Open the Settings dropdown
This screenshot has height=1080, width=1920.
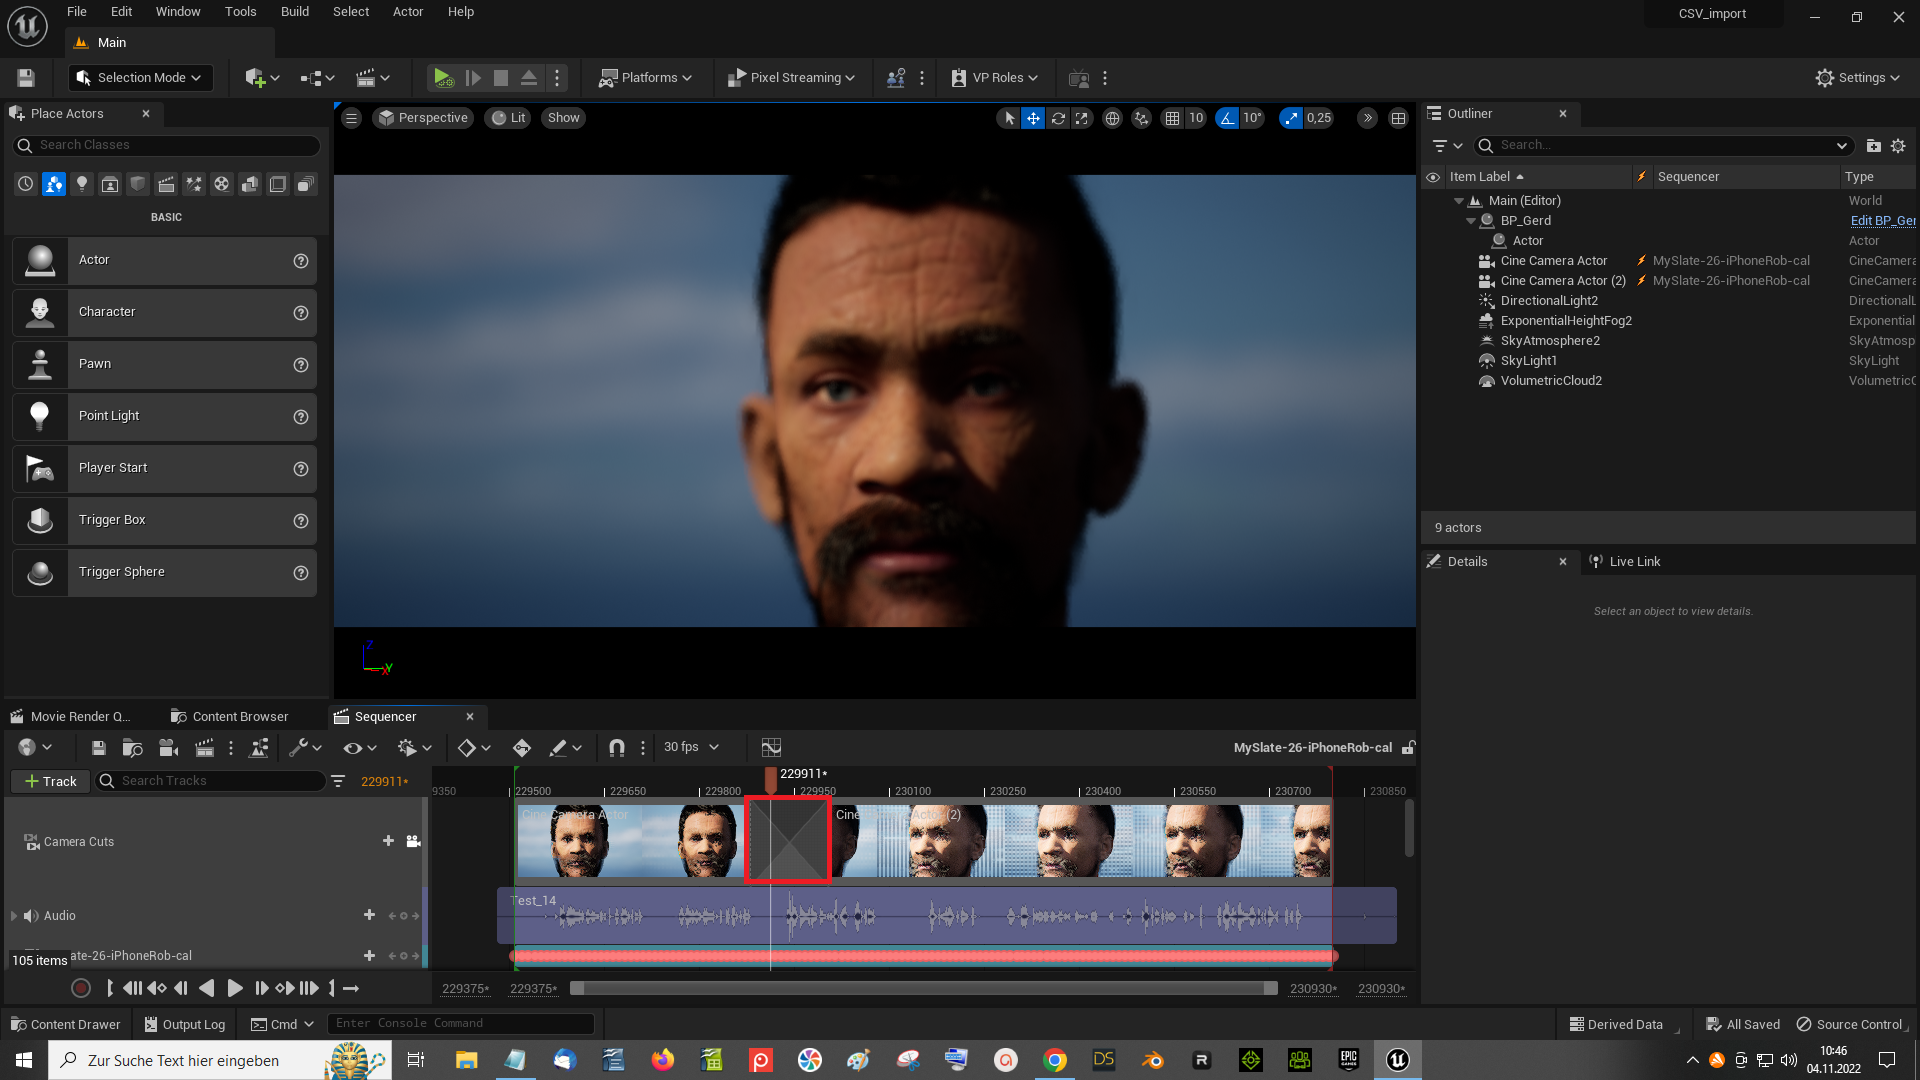(x=1858, y=78)
